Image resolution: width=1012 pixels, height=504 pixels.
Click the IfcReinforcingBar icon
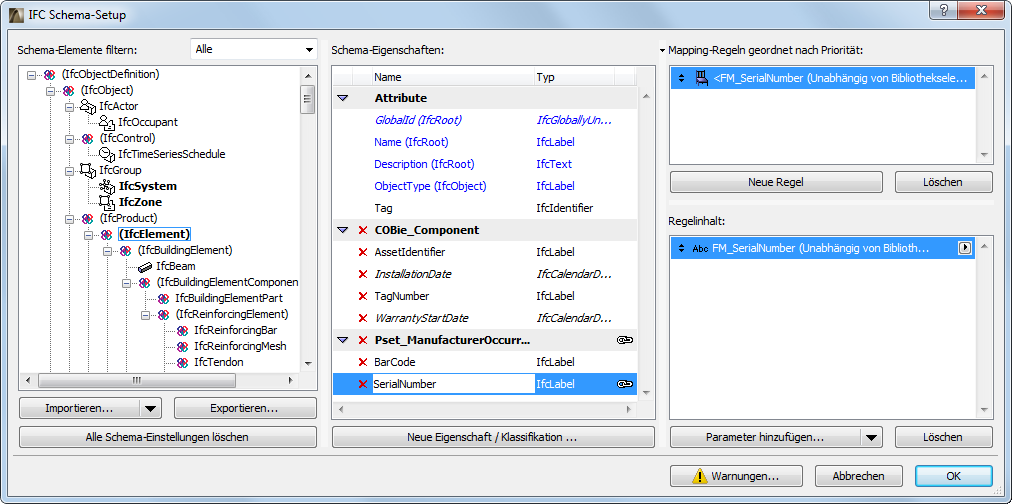(x=183, y=330)
